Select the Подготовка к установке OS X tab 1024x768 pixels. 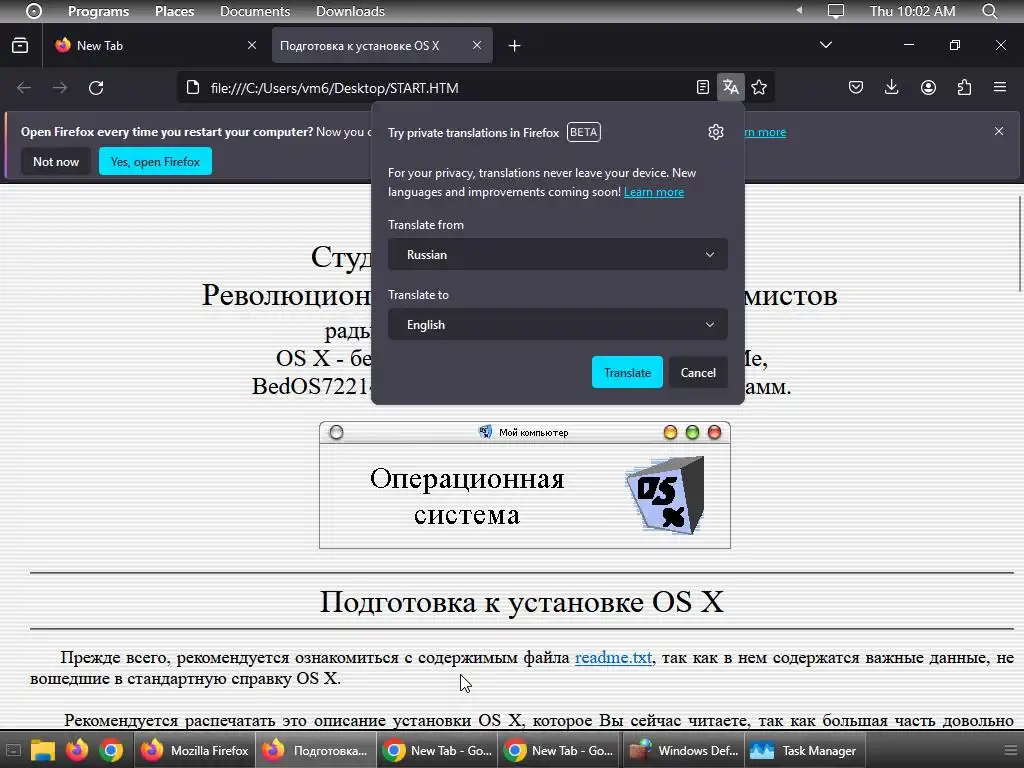[382, 45]
